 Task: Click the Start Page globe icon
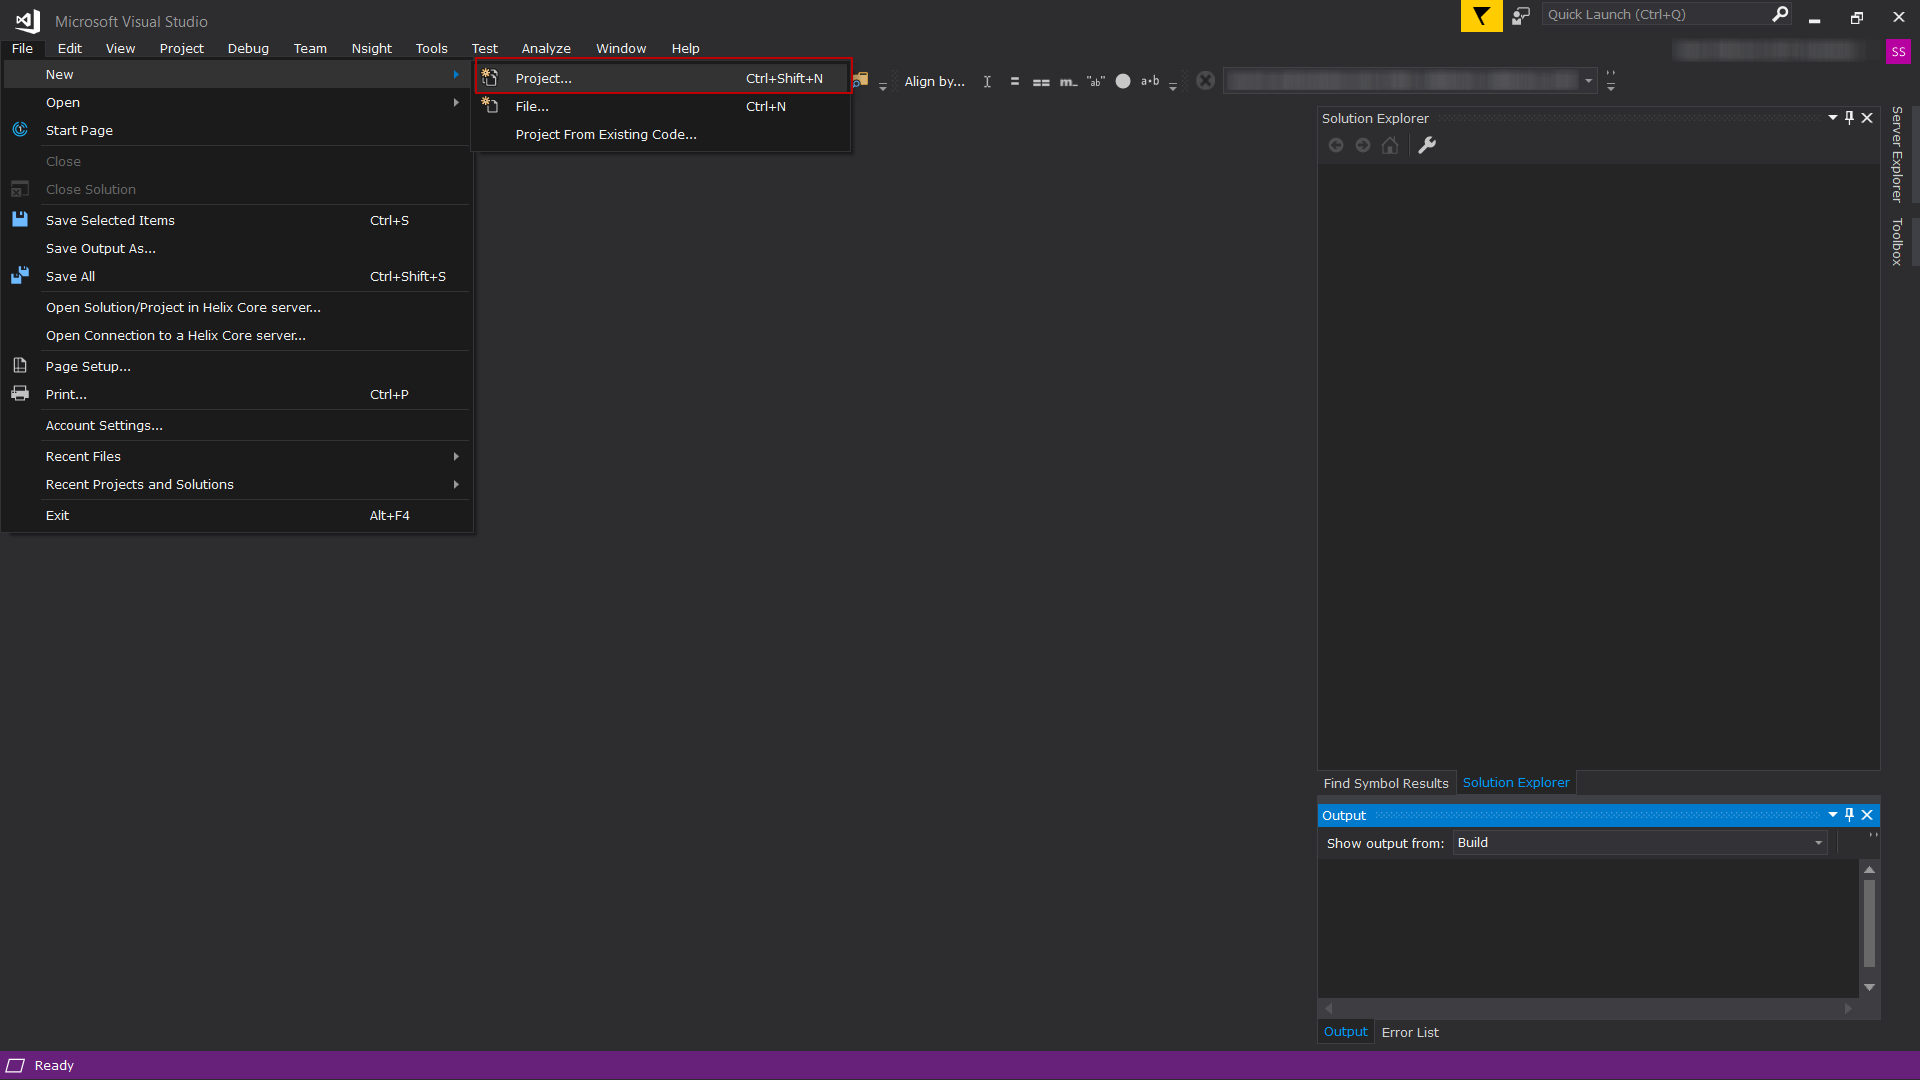(20, 130)
